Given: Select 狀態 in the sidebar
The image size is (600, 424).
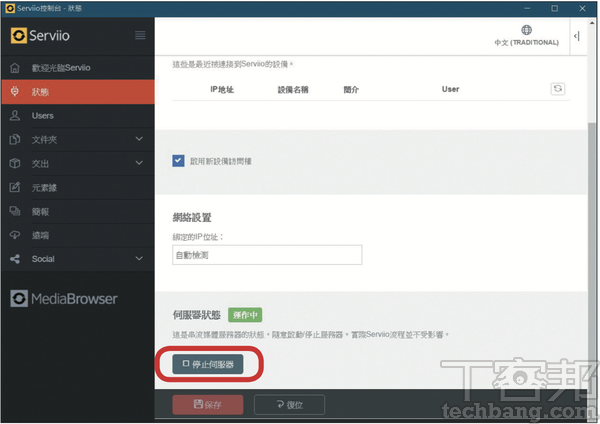Looking at the screenshot, I should 78,92.
